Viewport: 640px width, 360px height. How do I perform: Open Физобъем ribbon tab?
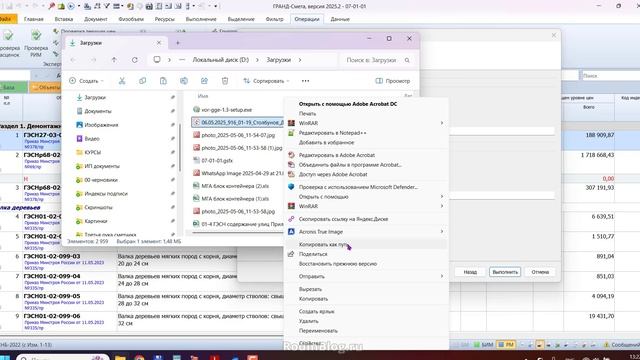tap(131, 19)
